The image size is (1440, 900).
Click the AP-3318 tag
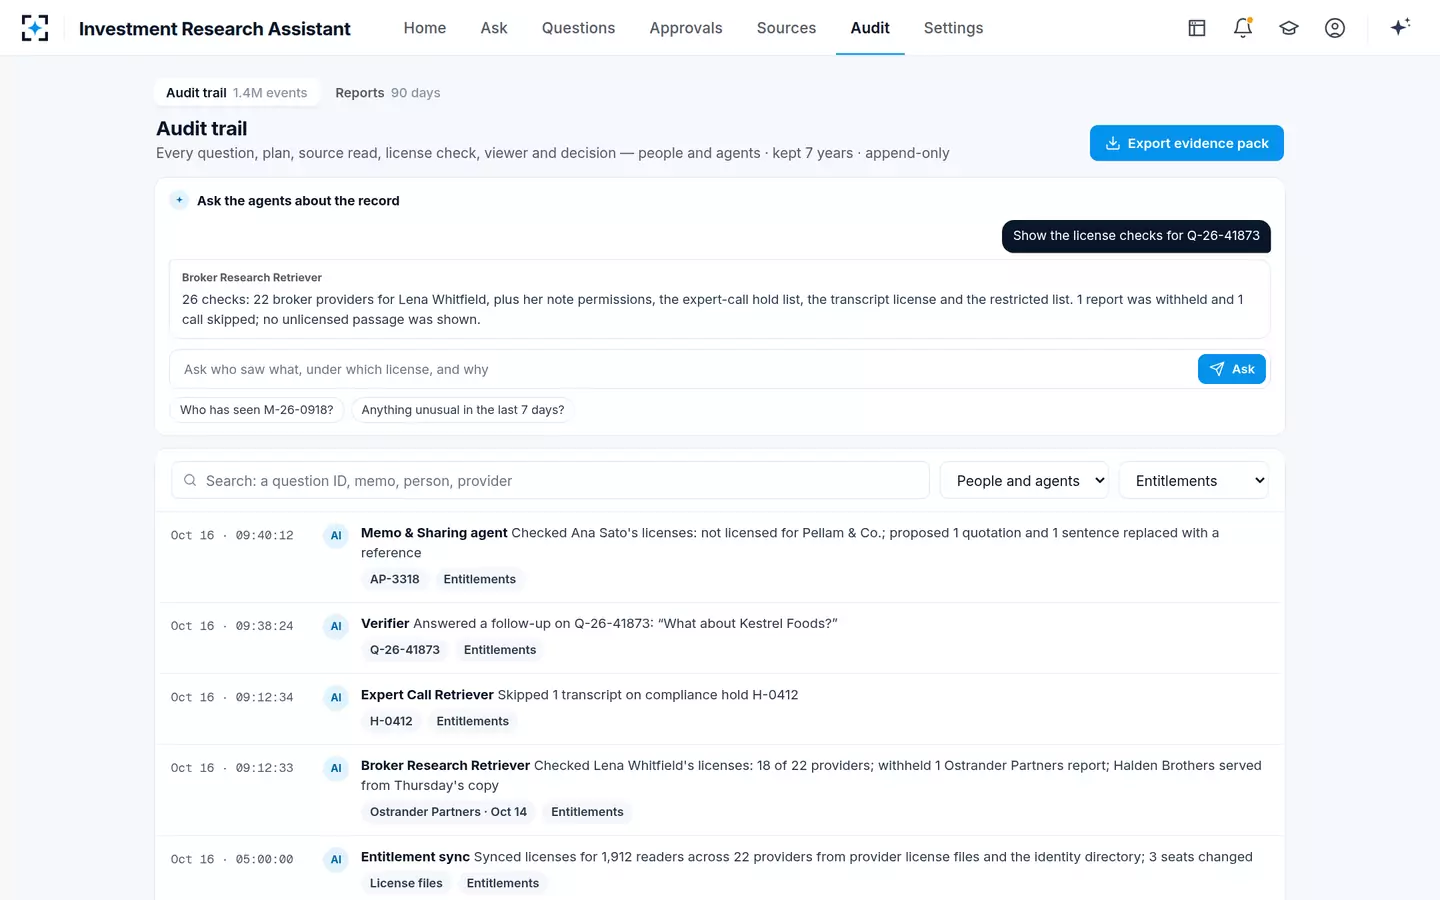pos(395,579)
